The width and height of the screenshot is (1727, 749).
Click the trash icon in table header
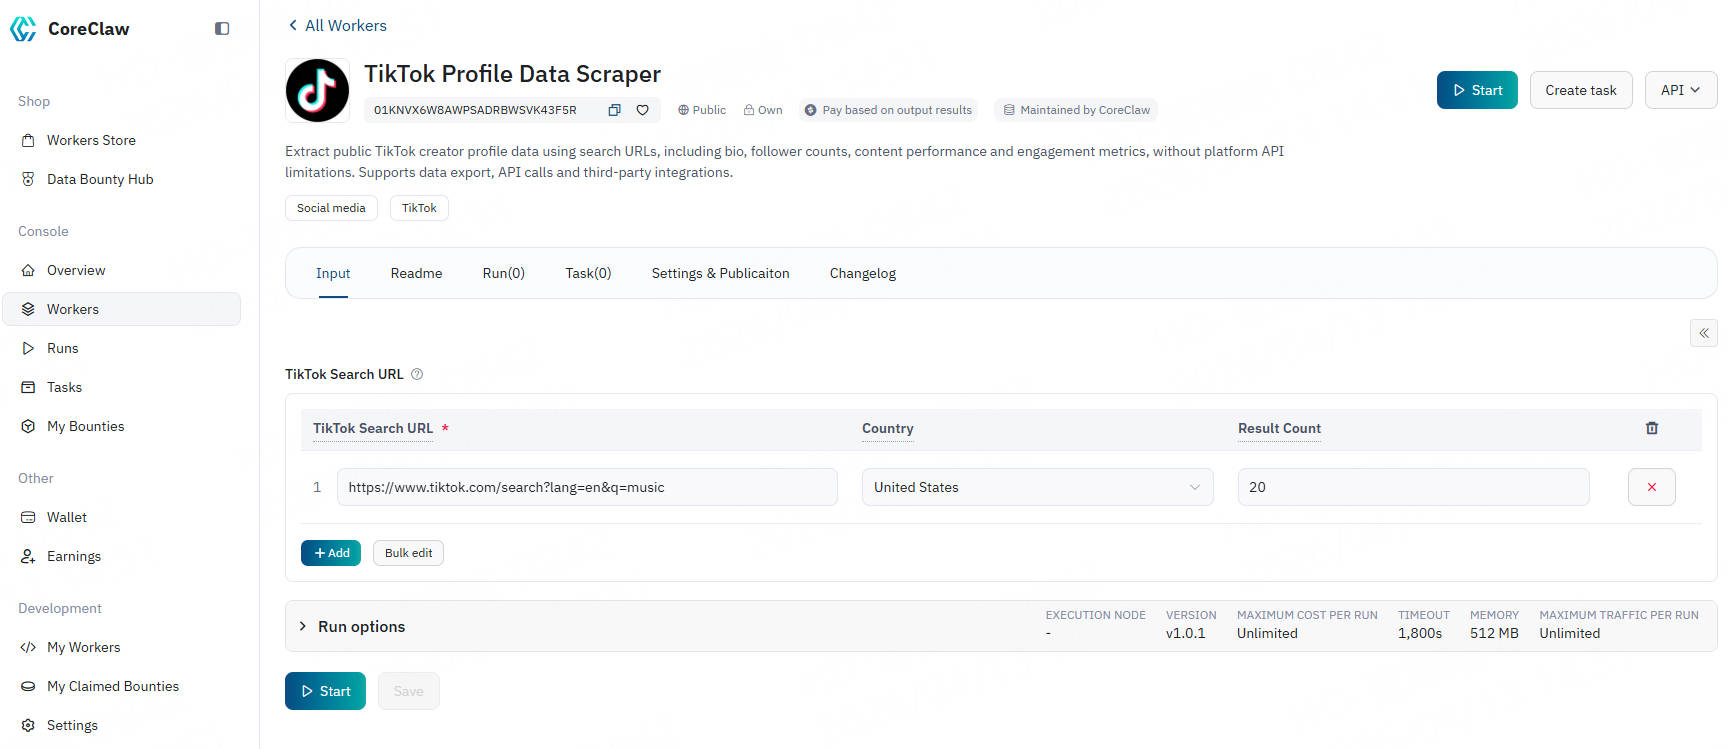tap(1651, 428)
